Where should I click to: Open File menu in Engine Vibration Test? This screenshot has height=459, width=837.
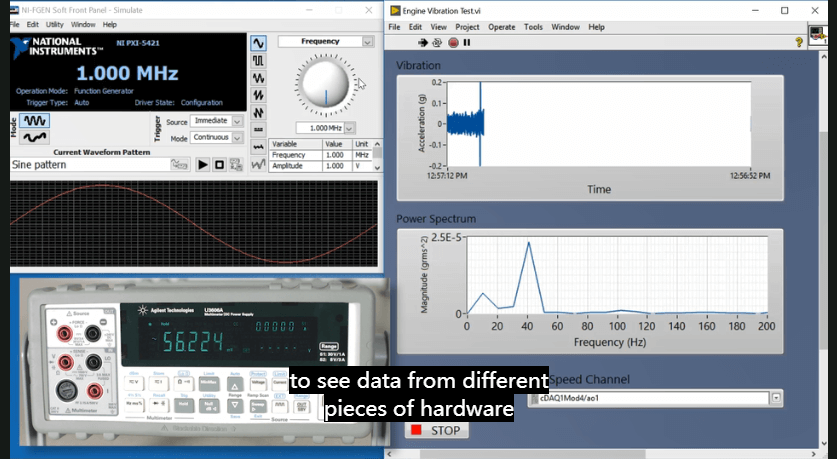[x=394, y=27]
